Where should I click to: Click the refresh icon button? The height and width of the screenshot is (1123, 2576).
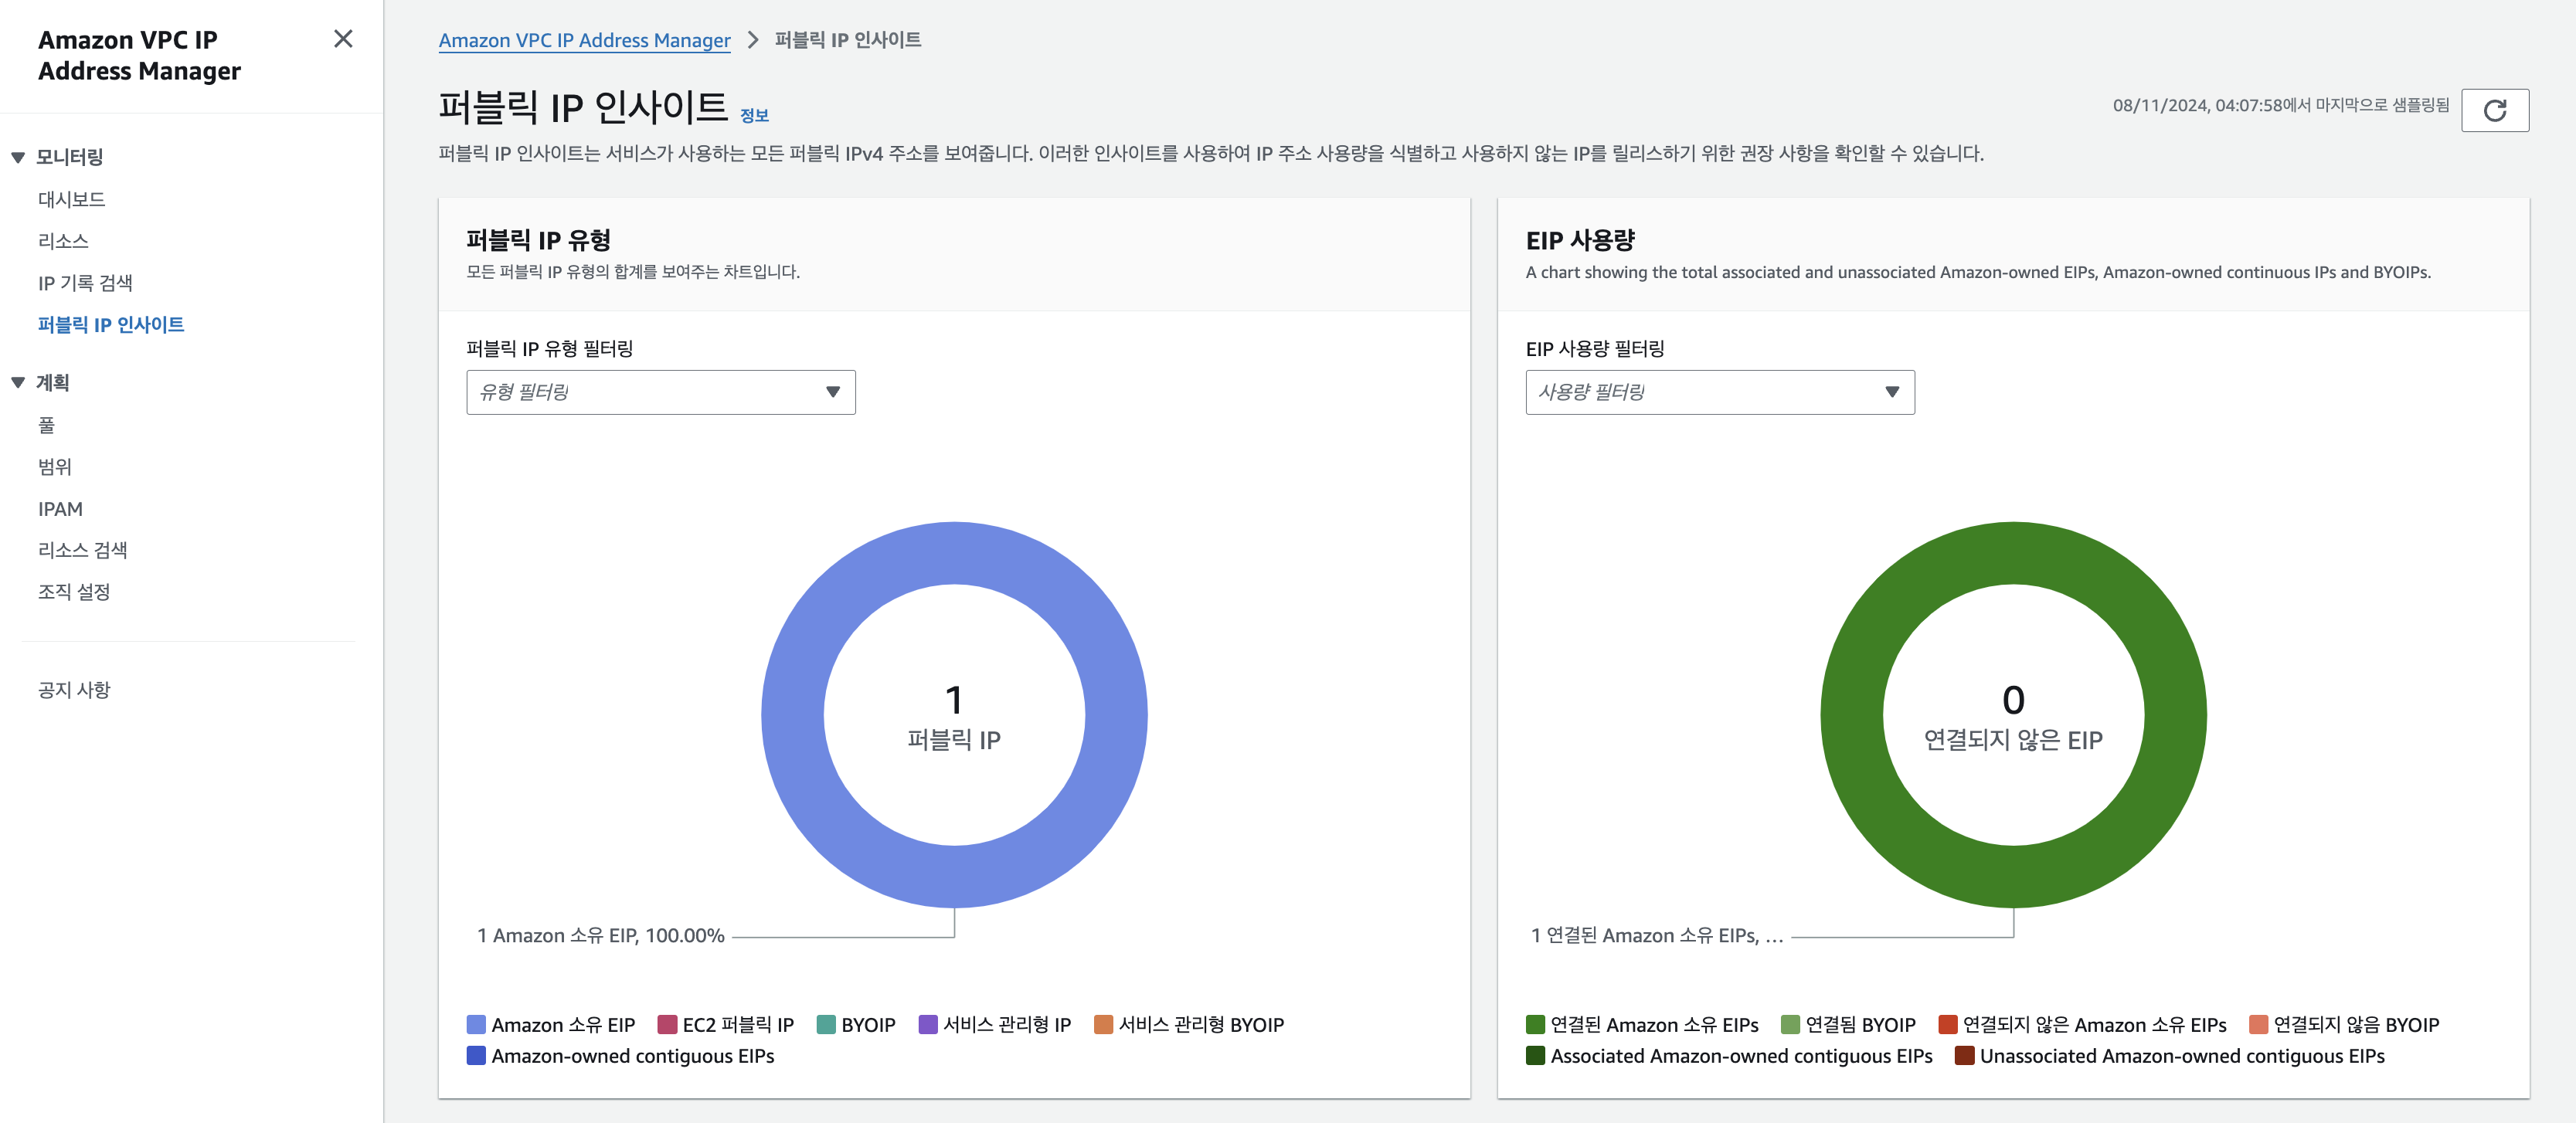click(x=2494, y=110)
